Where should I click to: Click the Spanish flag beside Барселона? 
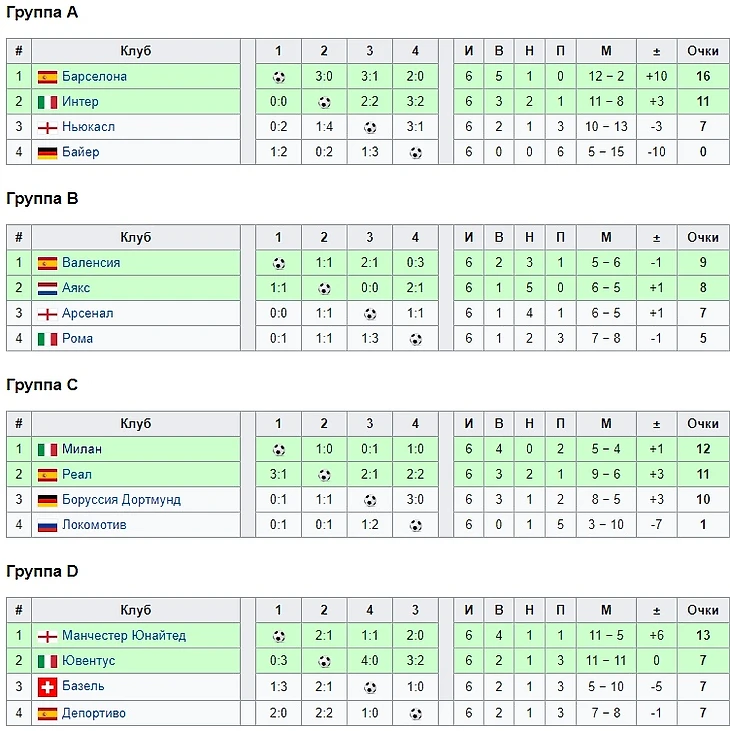coord(47,76)
